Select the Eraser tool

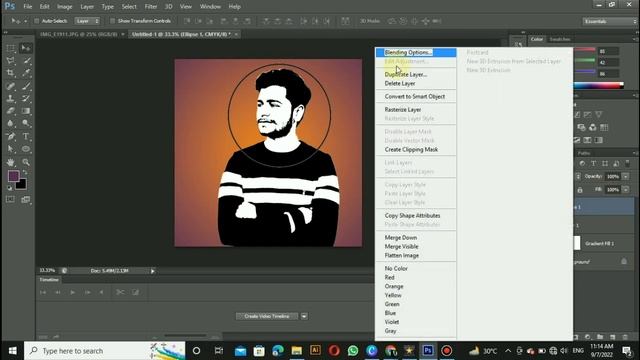(11, 111)
